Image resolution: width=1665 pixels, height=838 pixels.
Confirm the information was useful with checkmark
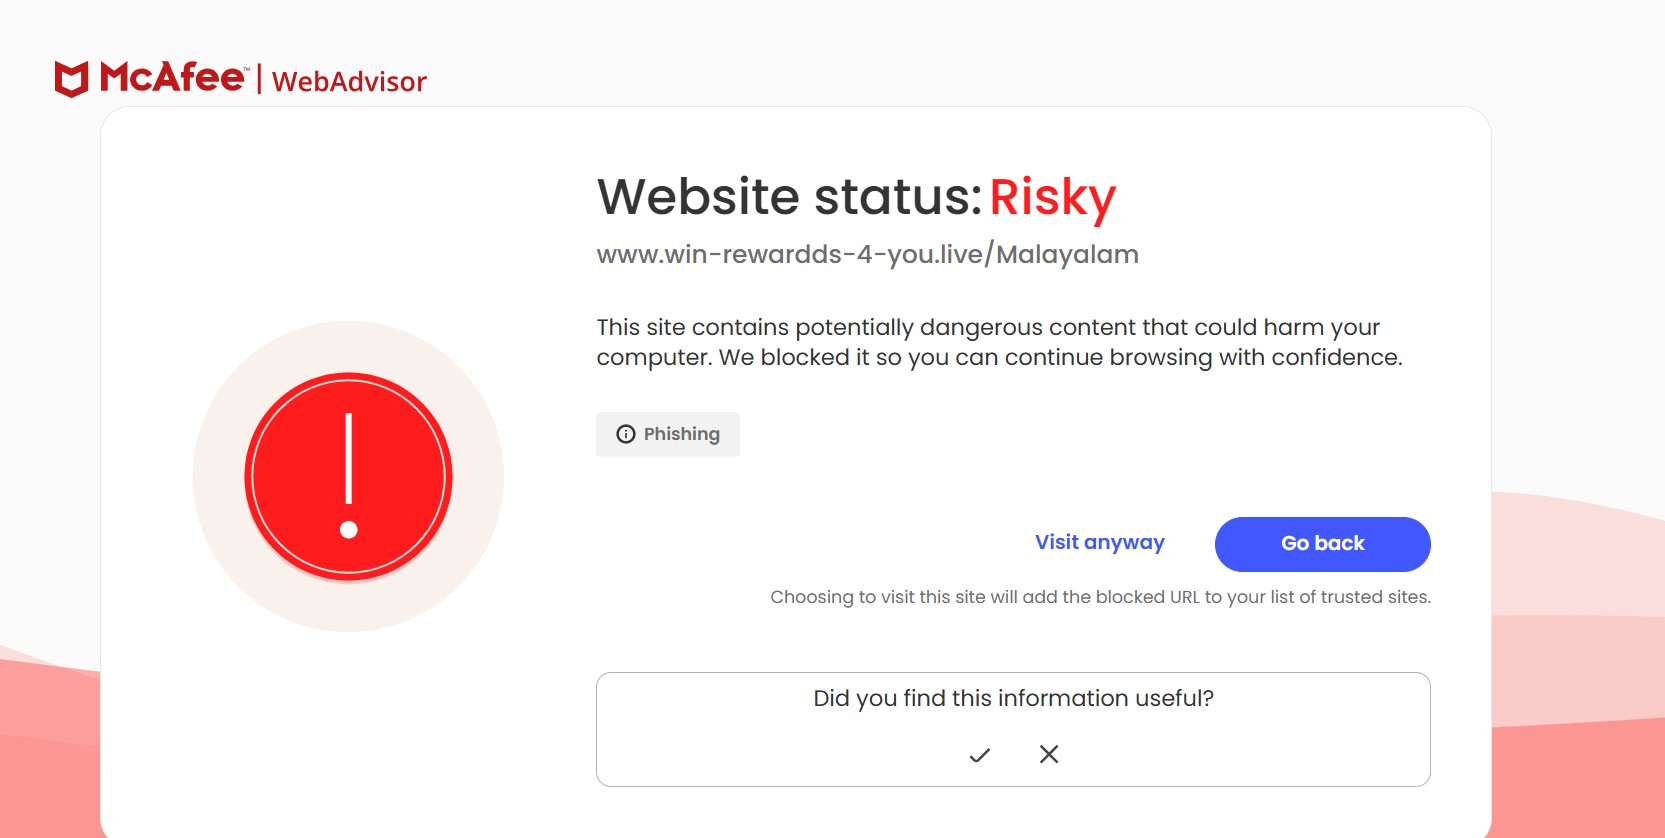tap(980, 755)
